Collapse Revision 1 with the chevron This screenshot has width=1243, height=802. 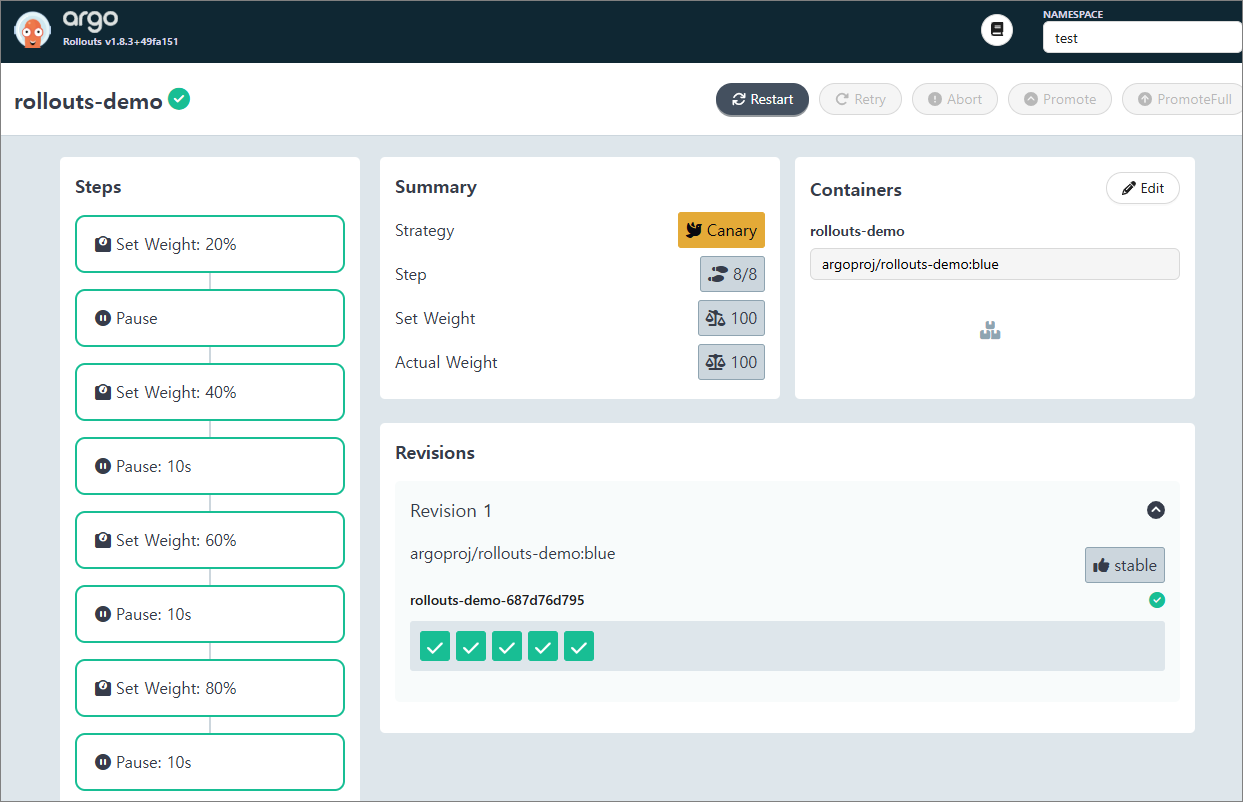coord(1155,510)
